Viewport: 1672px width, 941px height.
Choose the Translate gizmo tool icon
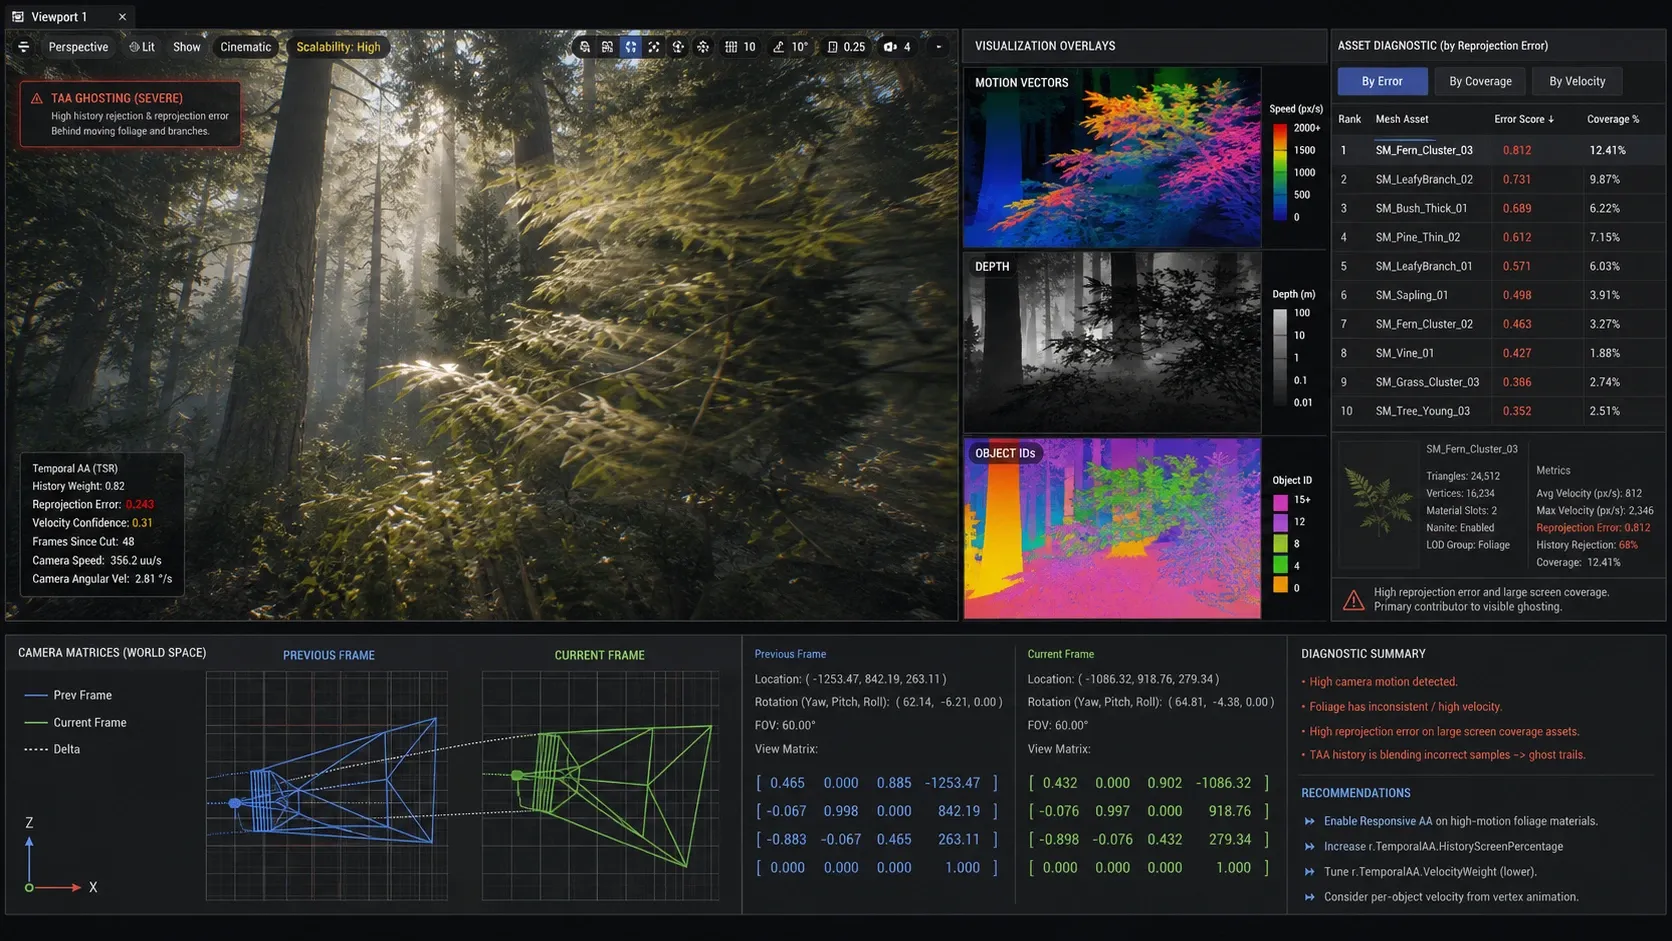pos(607,47)
